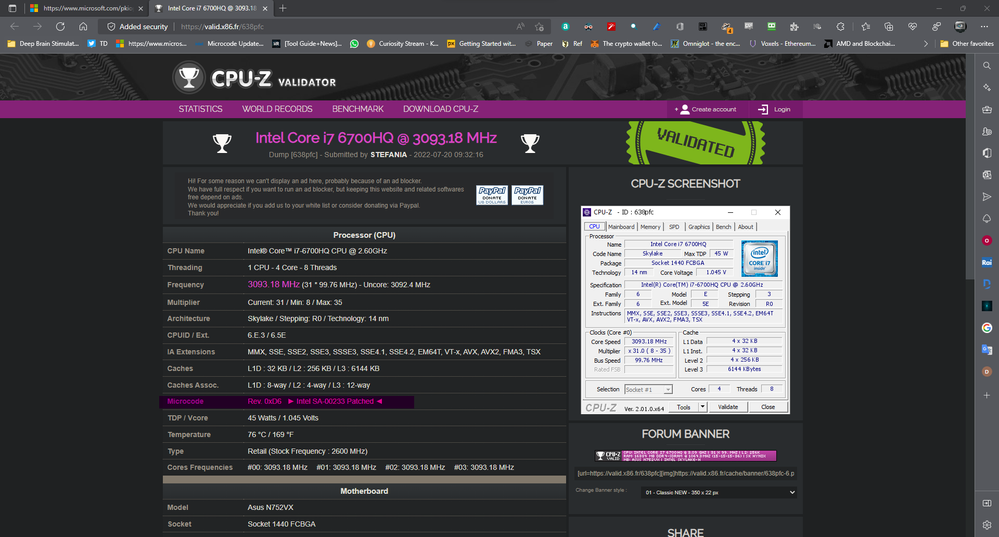Click the Outlook icon in Edge sidebar
The height and width of the screenshot is (537, 999).
986,175
